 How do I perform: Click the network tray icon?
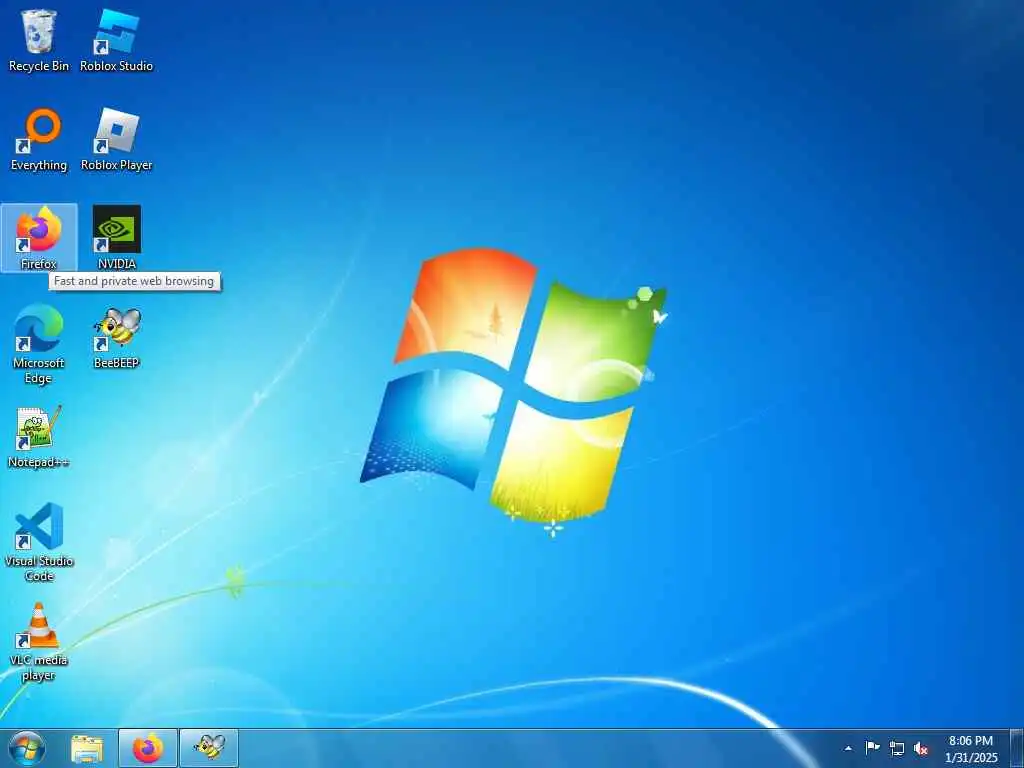pos(897,749)
